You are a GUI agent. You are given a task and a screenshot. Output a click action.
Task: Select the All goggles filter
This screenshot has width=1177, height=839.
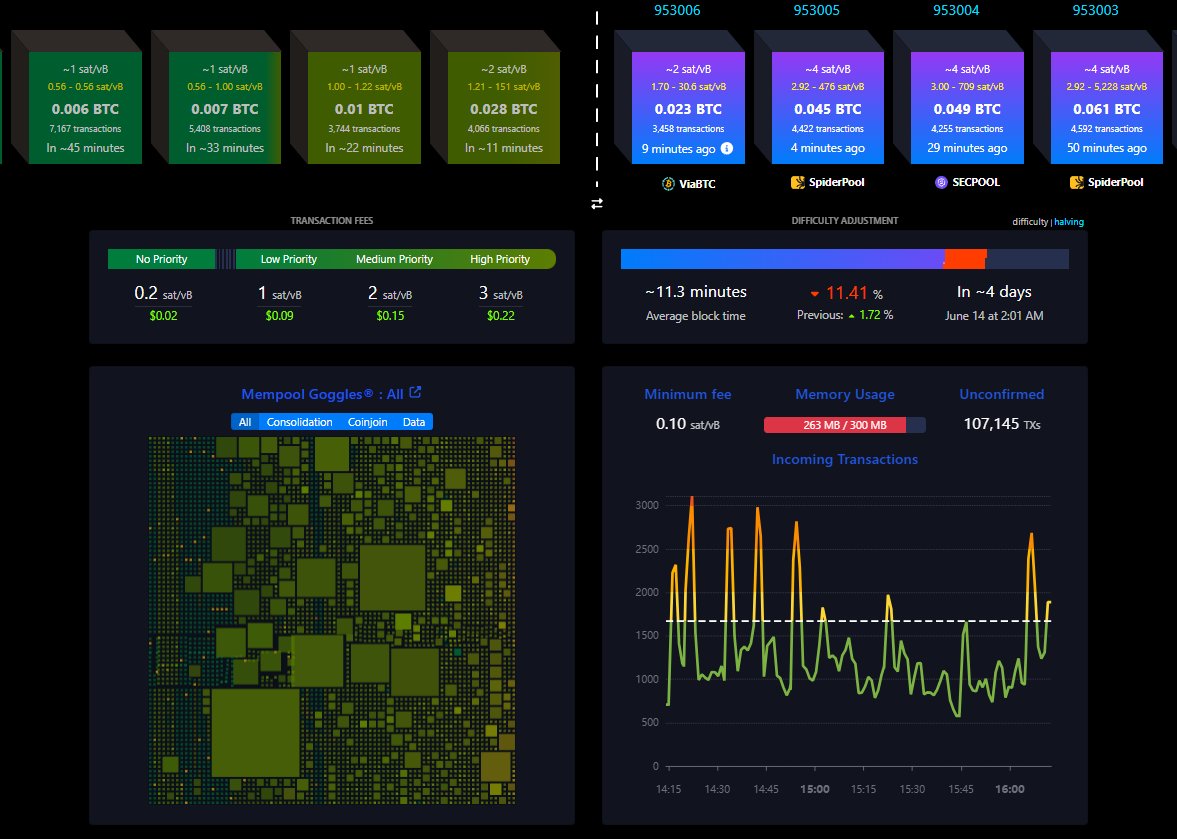(245, 422)
